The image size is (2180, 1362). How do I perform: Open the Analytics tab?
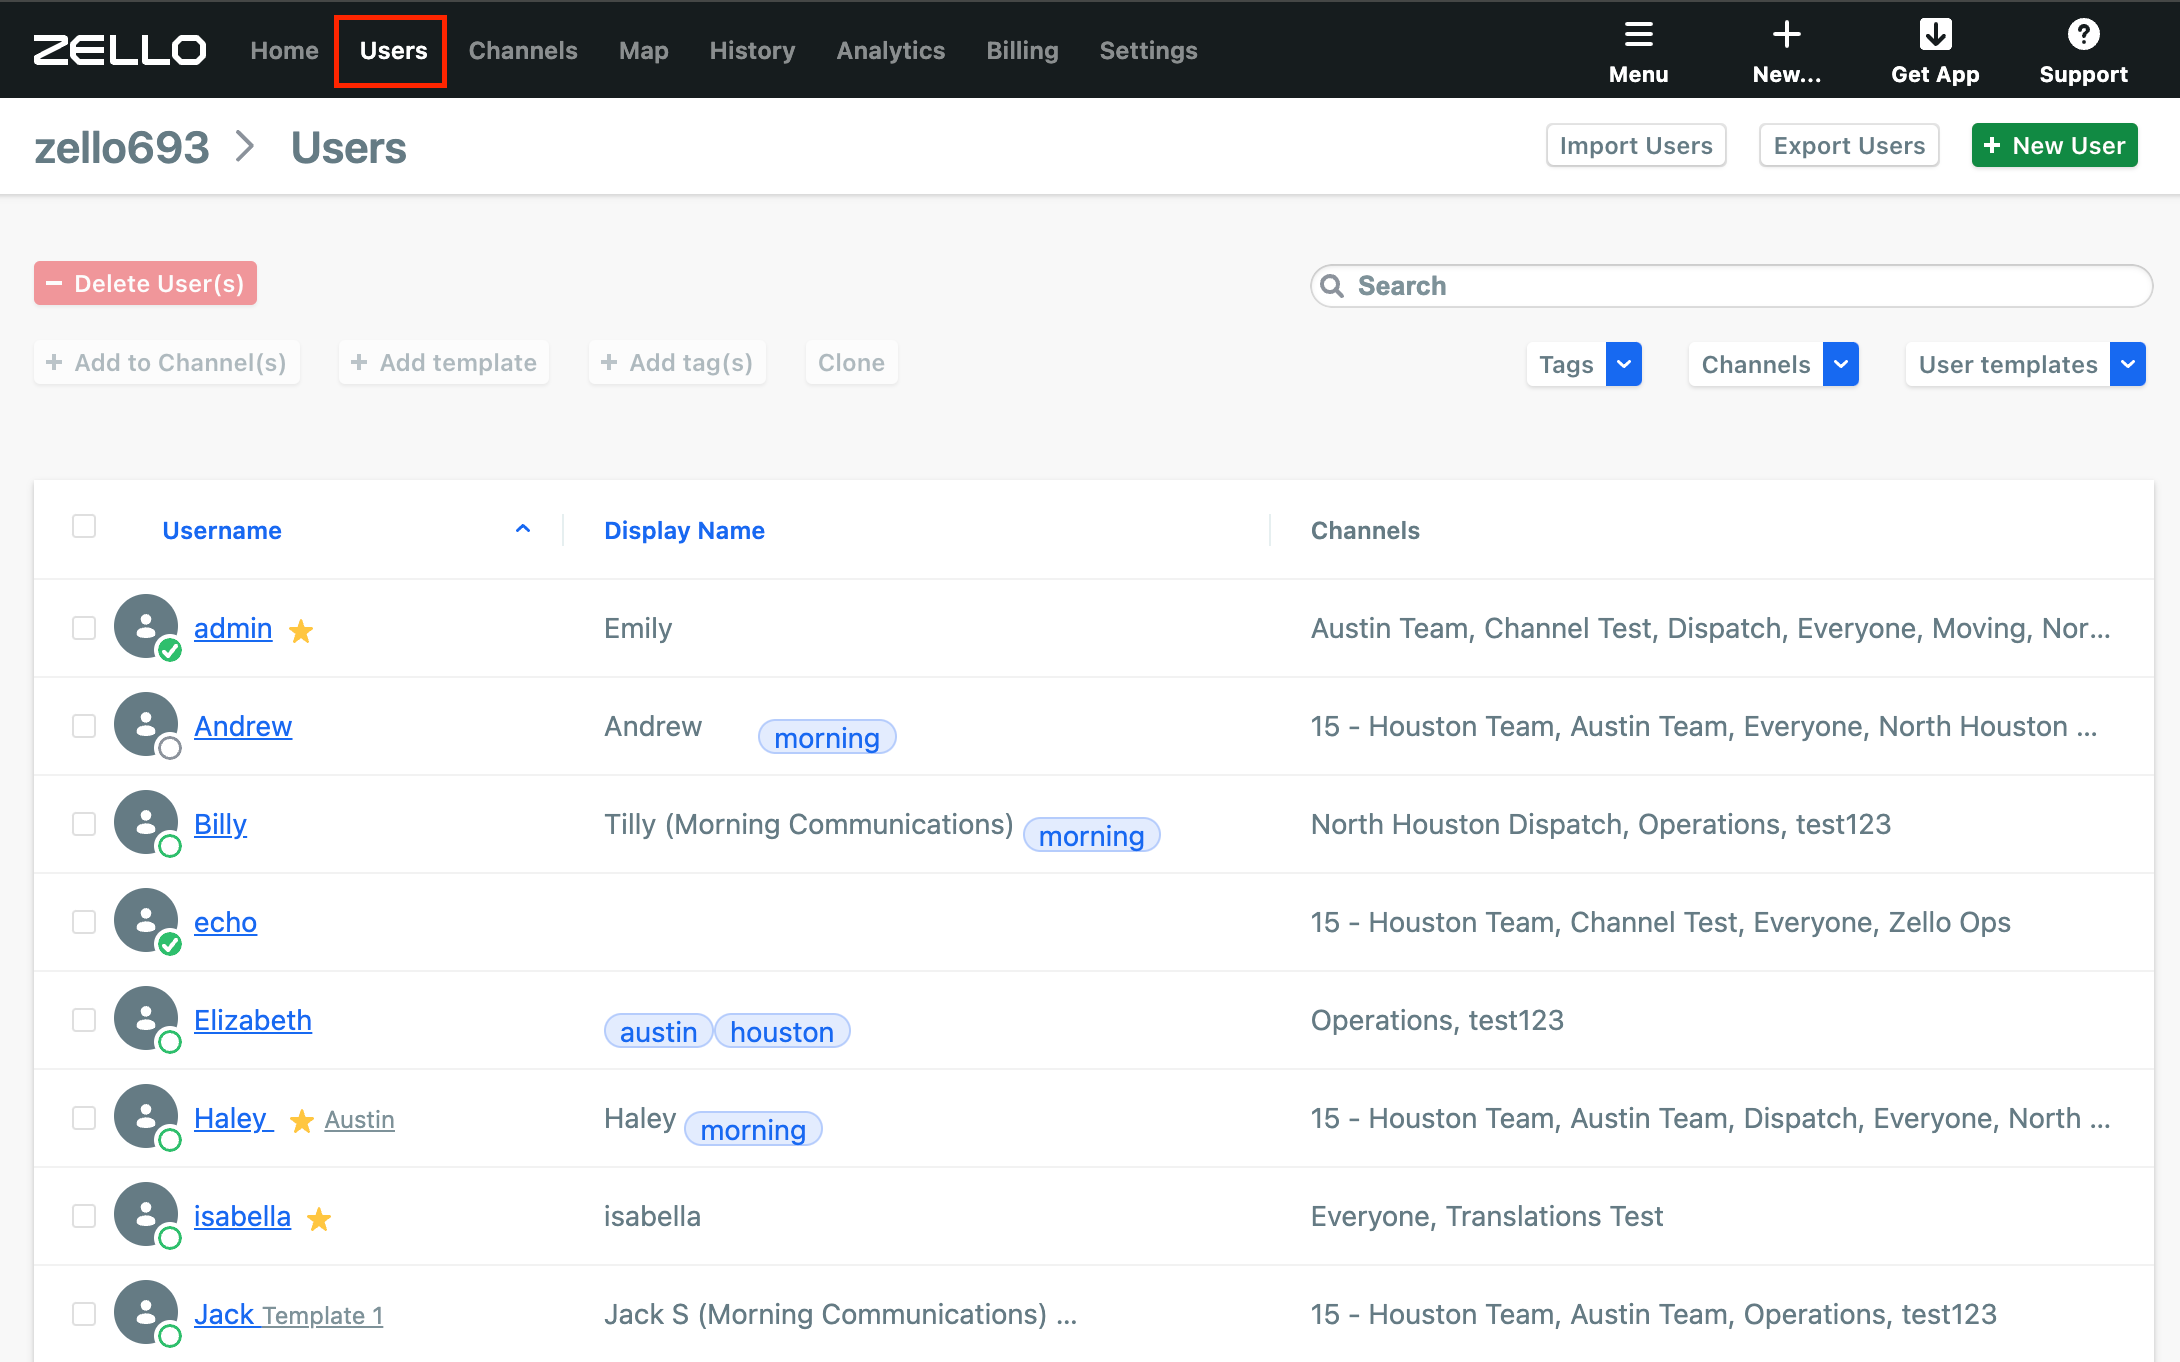pyautogui.click(x=890, y=50)
